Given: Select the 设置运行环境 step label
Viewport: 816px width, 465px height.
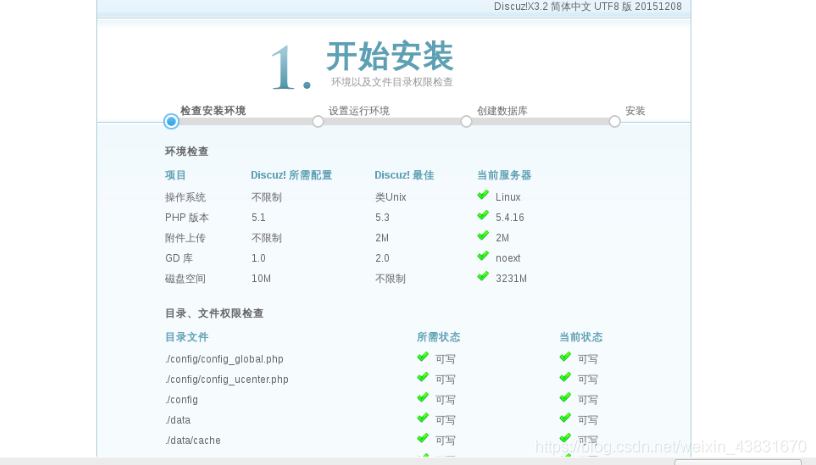Looking at the screenshot, I should (x=359, y=111).
